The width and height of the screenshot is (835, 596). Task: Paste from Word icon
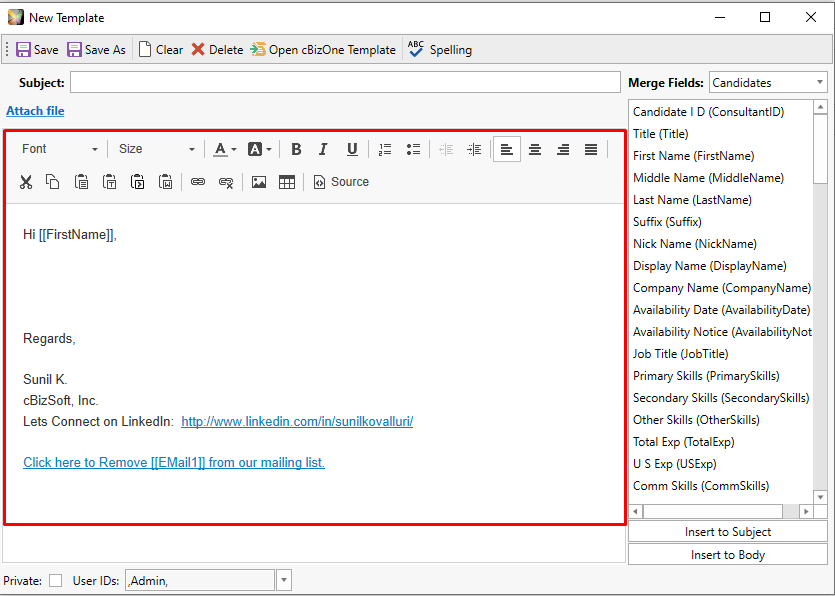pos(166,182)
